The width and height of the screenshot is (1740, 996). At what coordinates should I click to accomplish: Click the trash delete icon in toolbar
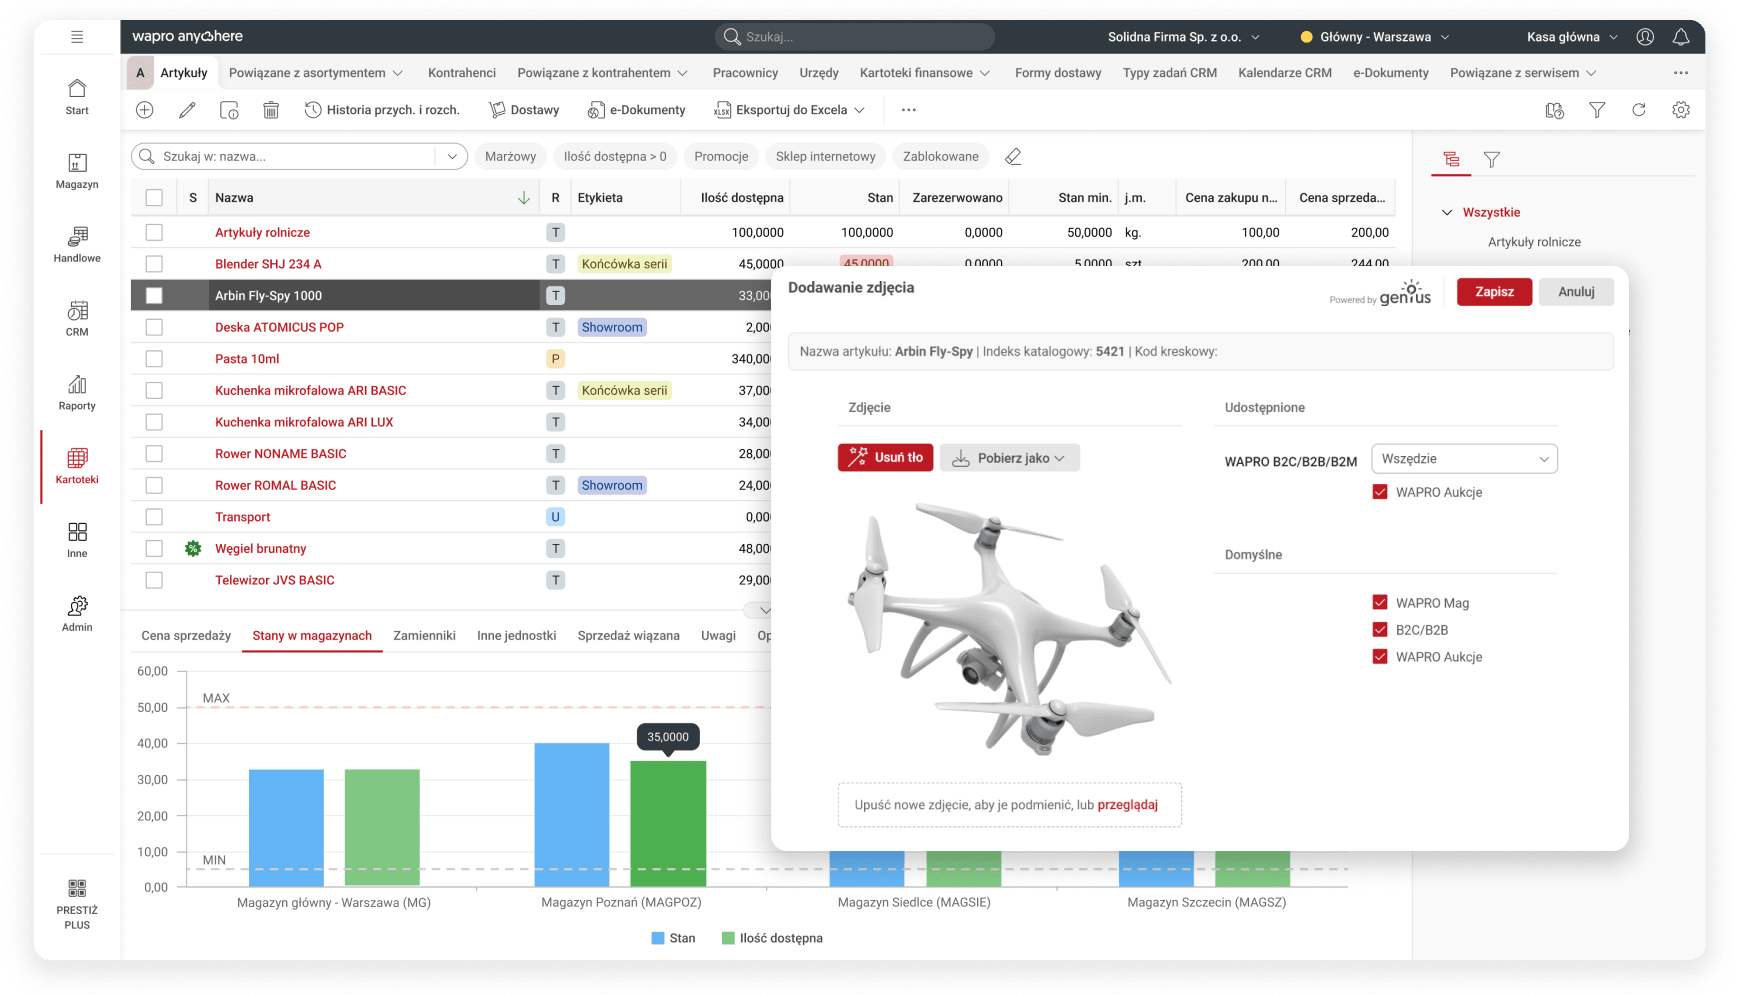coord(271,110)
